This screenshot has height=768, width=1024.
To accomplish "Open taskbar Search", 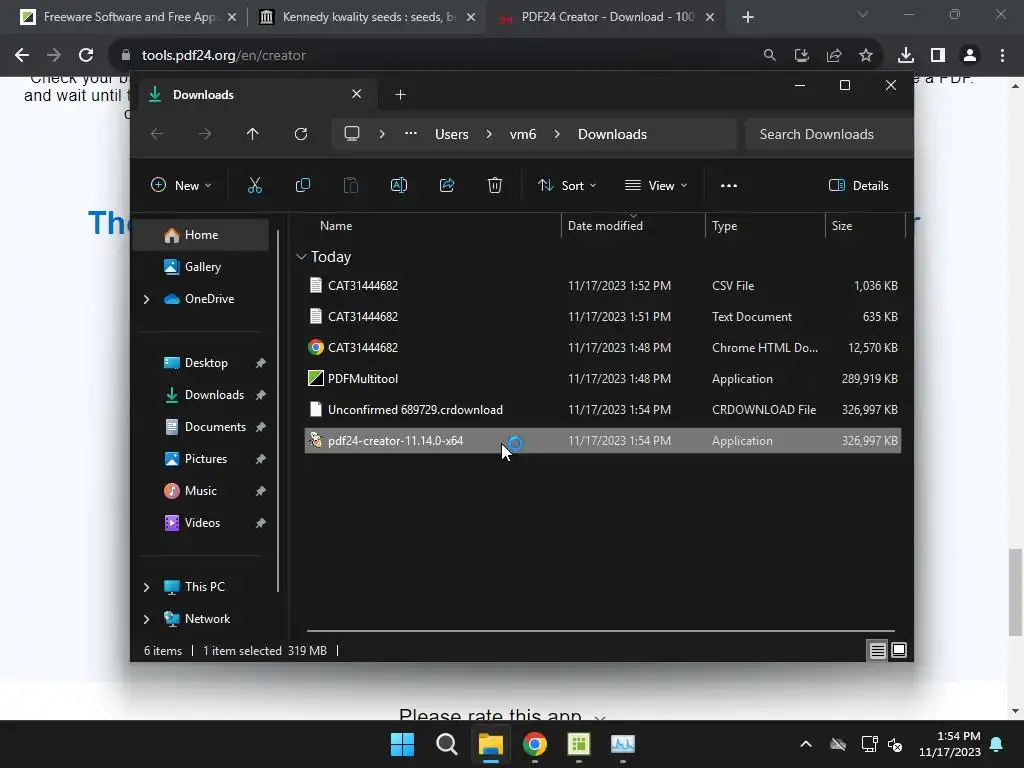I will 447,744.
